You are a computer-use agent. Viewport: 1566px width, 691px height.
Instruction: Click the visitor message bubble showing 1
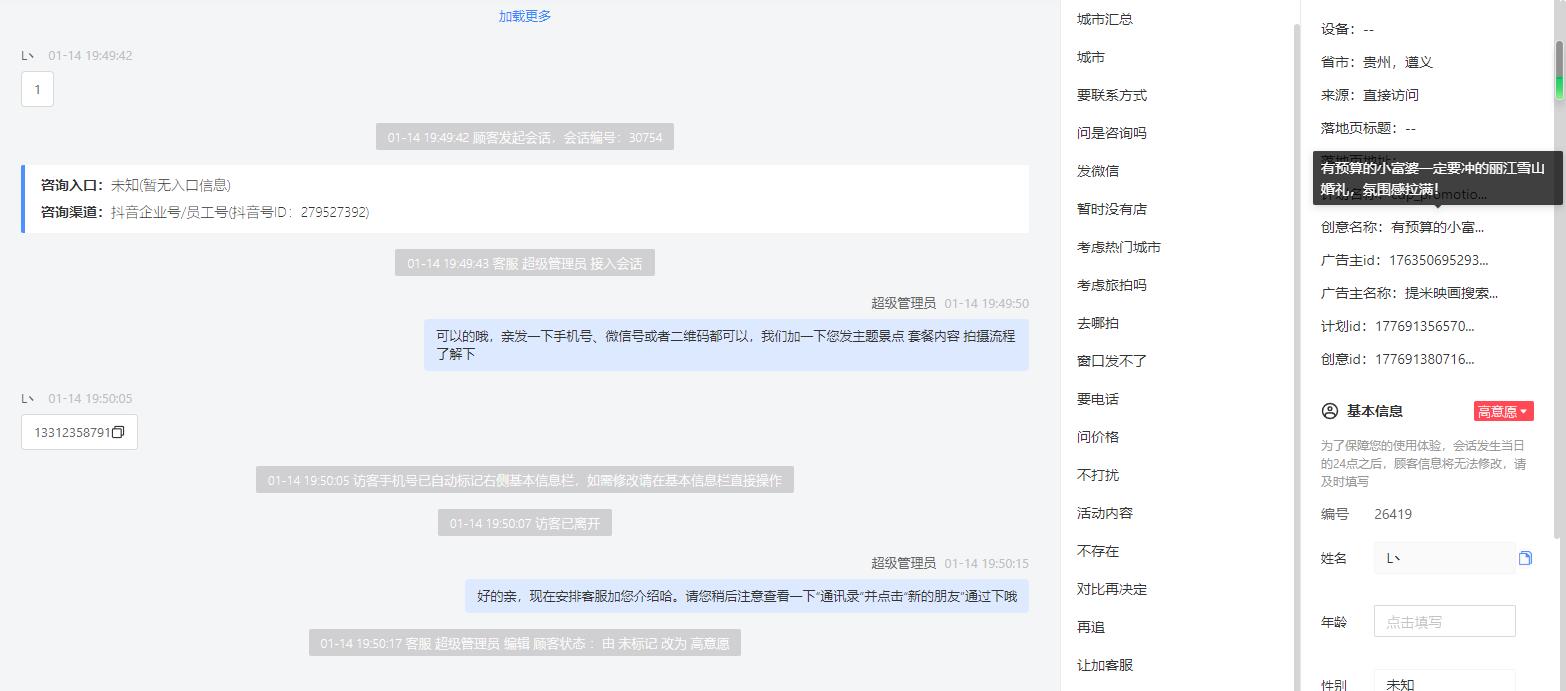point(37,89)
